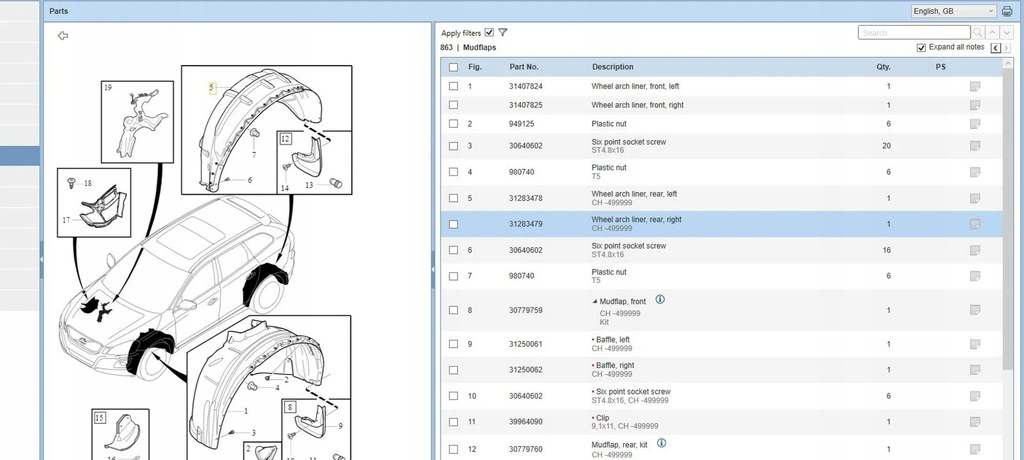Click callout number 5 in diagram

point(212,88)
